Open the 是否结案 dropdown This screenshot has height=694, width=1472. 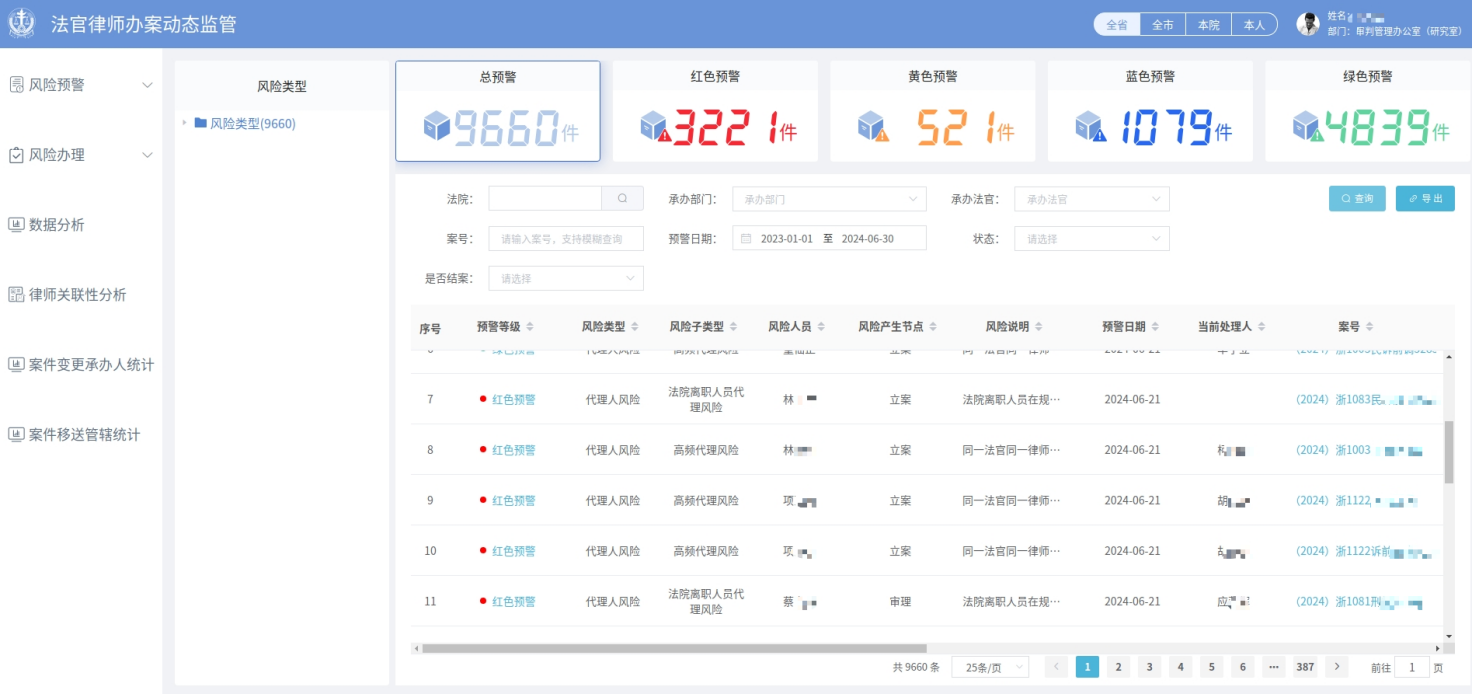pyautogui.click(x=565, y=279)
